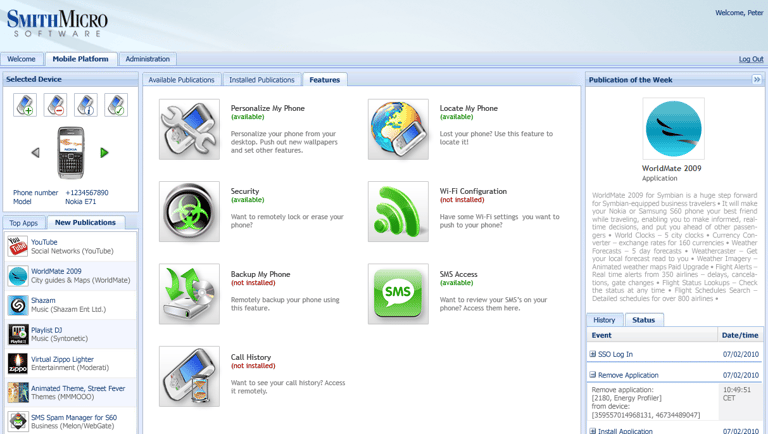The image size is (768, 434).
Task: Collapse the Publication of the Week panel
Action: pyautogui.click(x=757, y=79)
